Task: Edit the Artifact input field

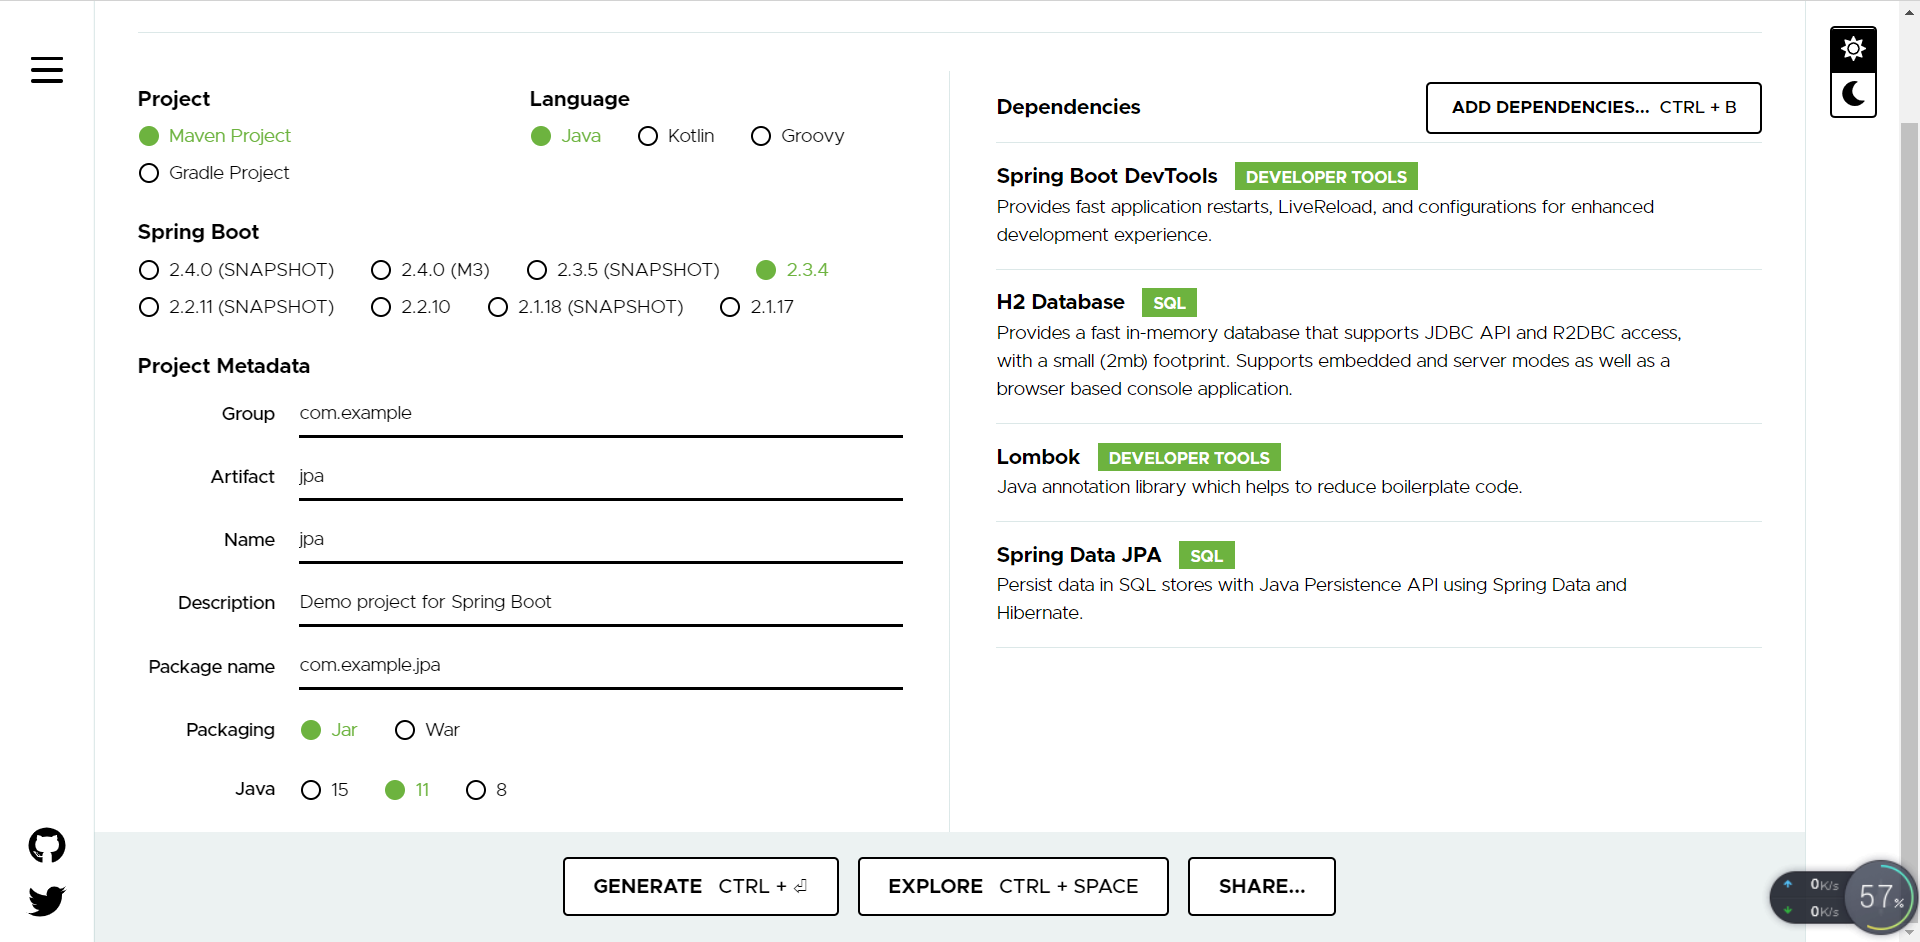Action: click(x=601, y=477)
